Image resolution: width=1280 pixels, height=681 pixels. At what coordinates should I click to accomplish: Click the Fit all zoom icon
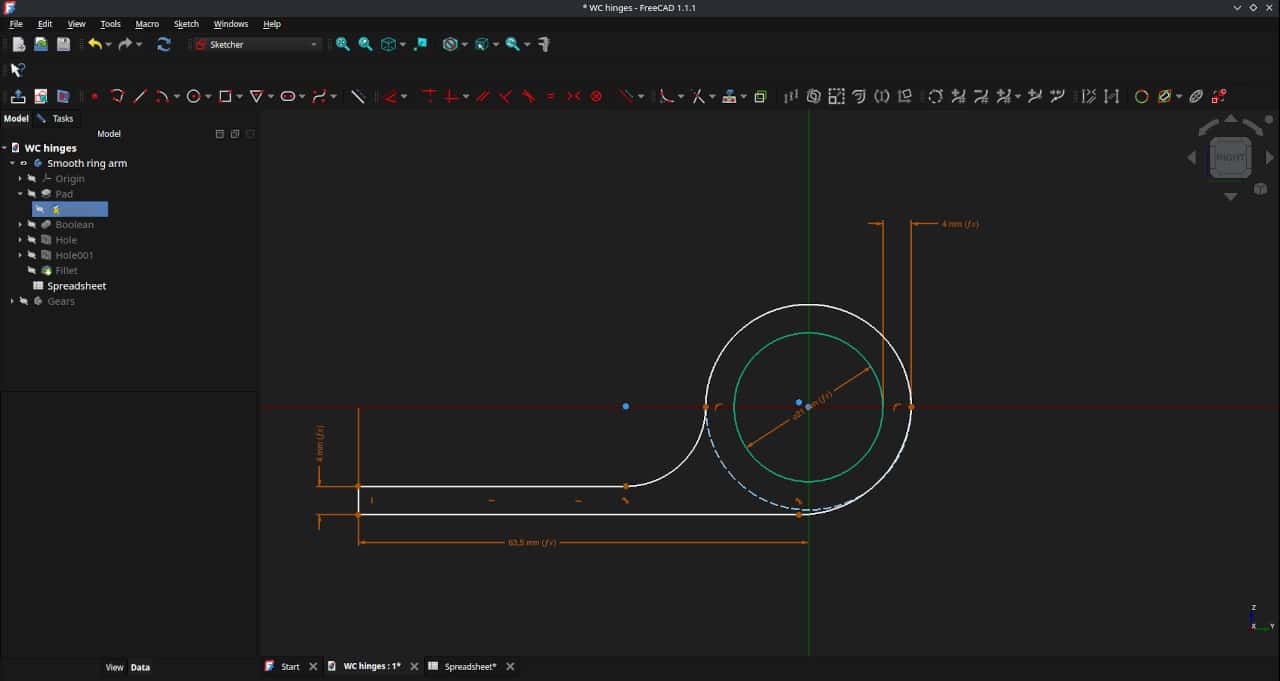click(x=343, y=44)
